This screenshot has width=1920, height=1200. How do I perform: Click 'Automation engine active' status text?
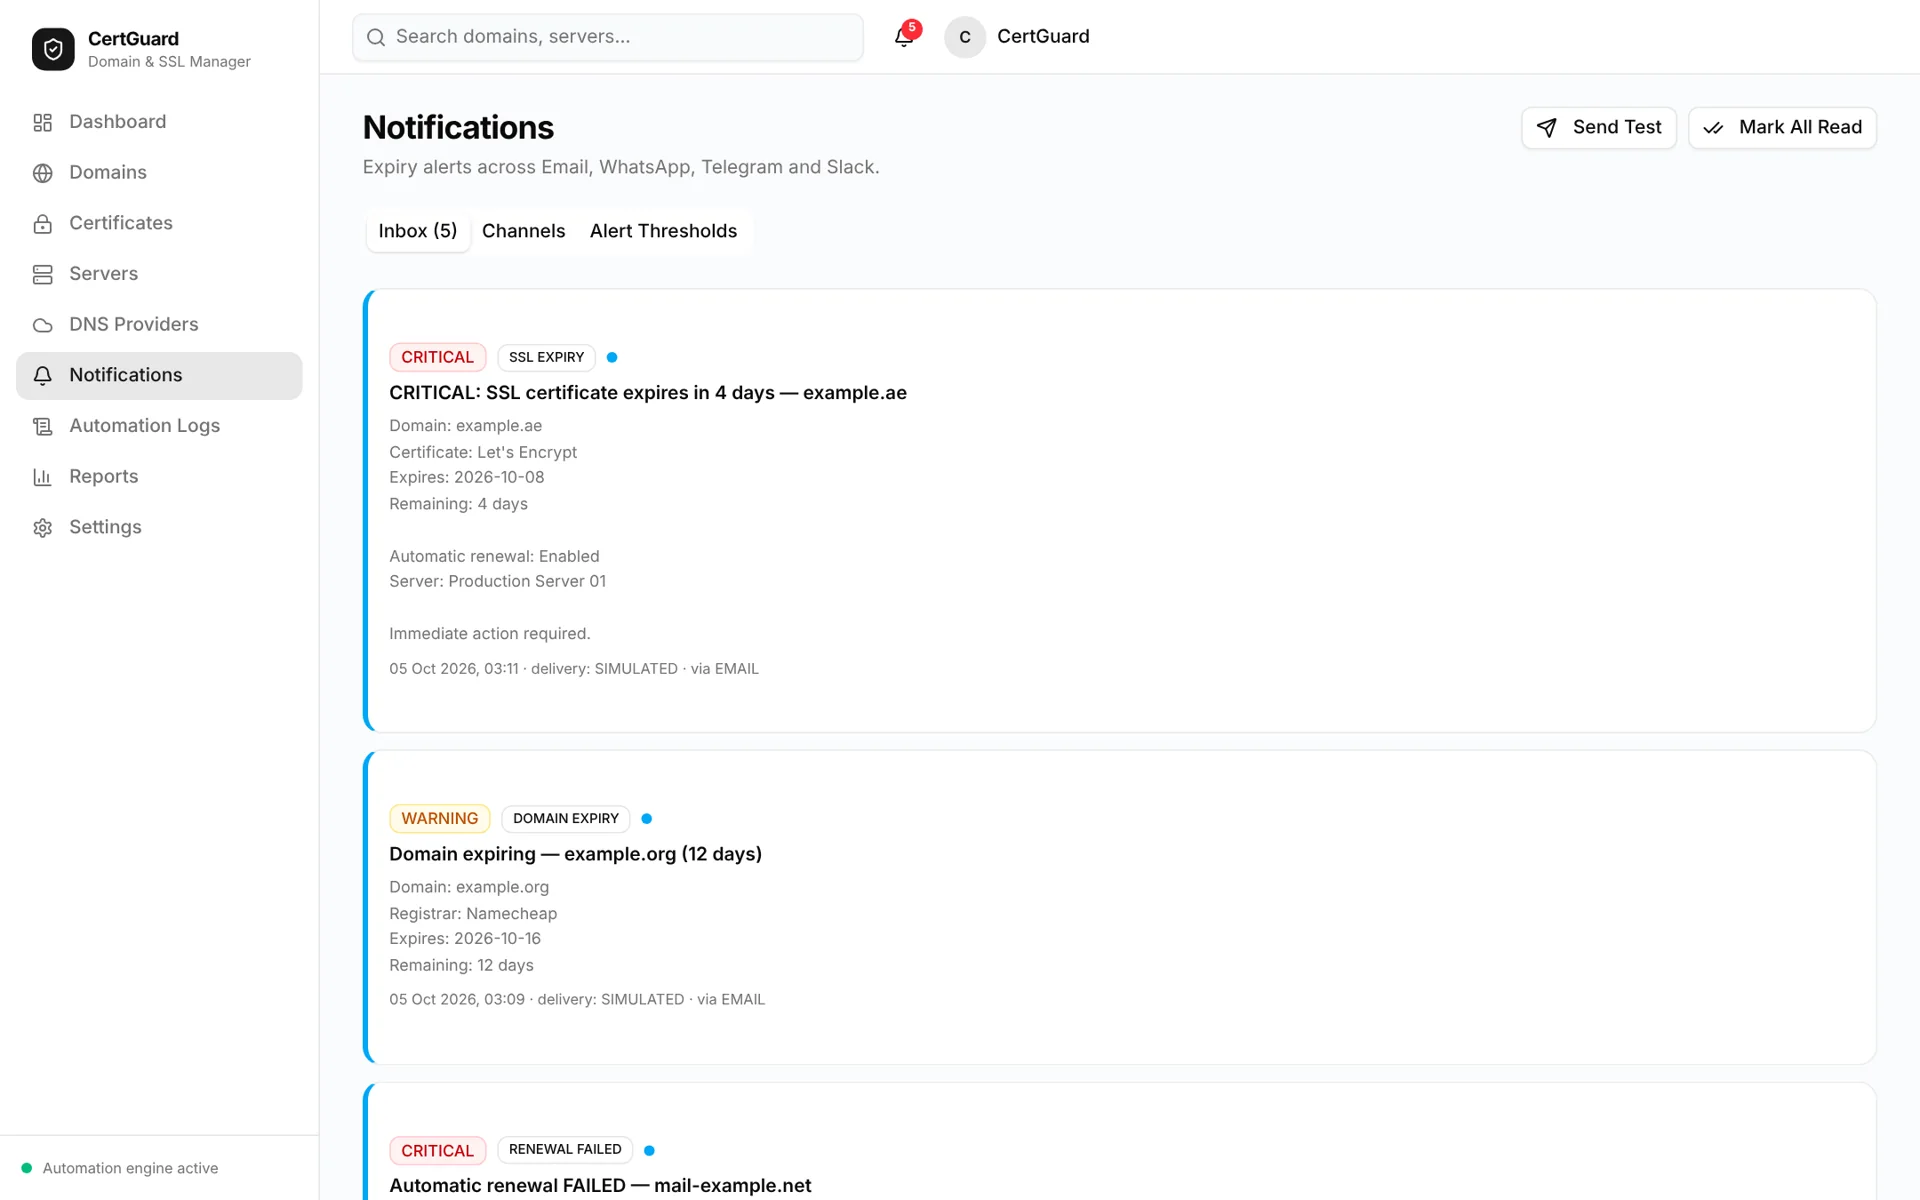(x=130, y=1168)
